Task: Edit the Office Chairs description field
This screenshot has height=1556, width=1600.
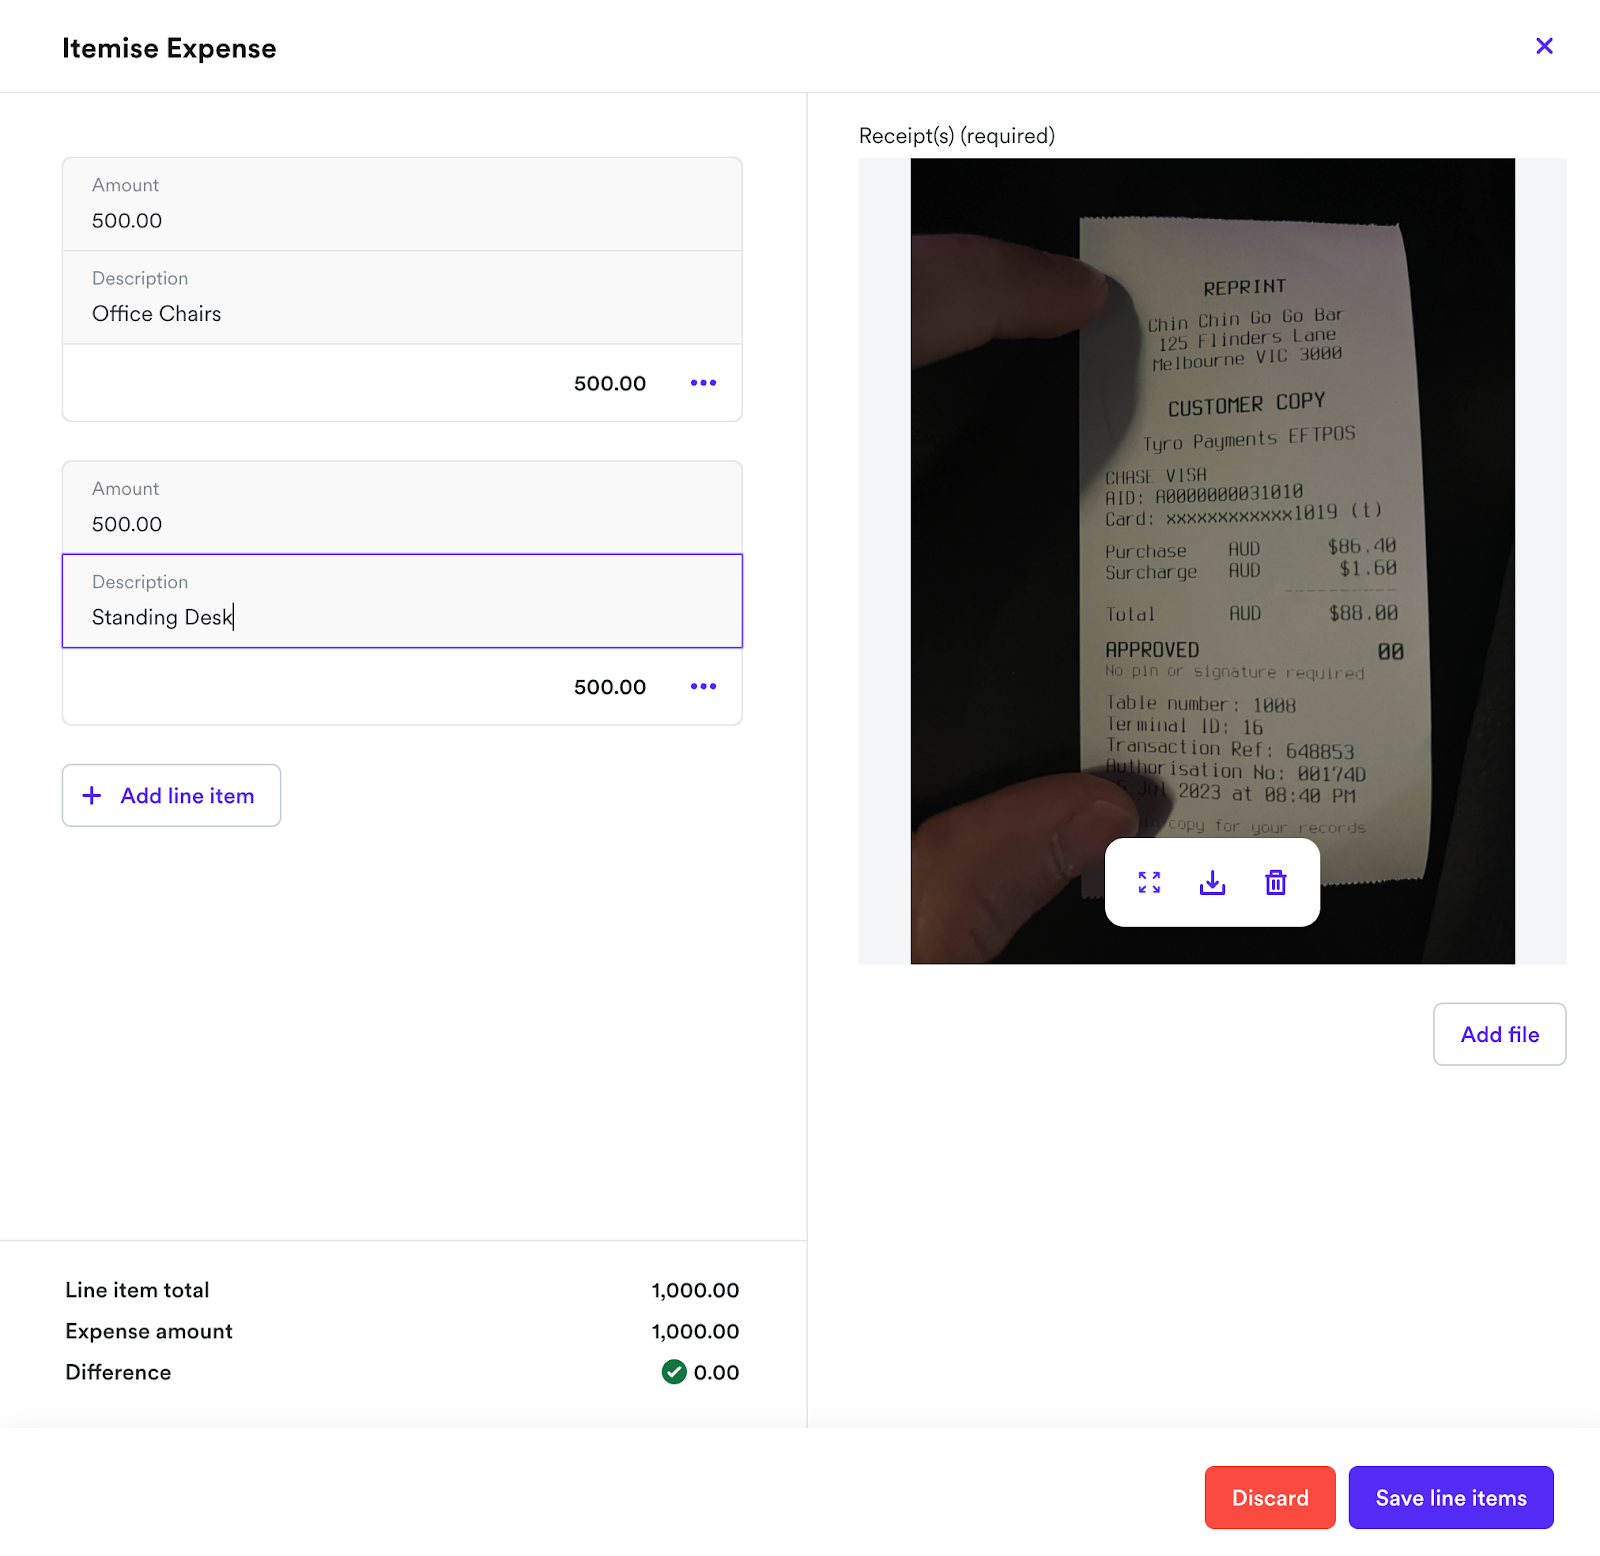Action: [x=402, y=298]
